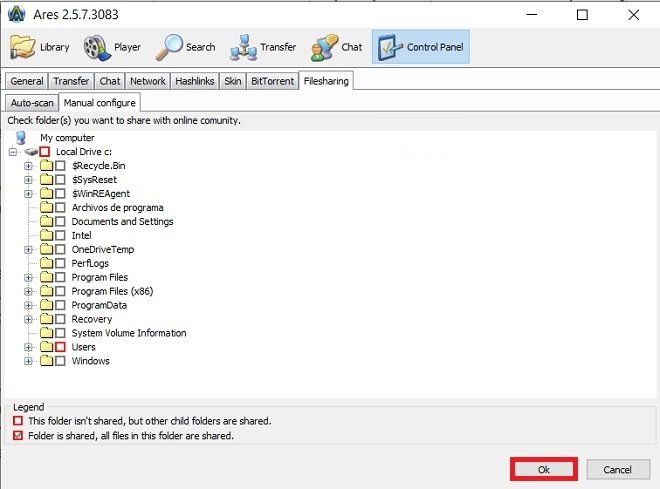Check the $Recycle.Bin share checkbox

tap(60, 165)
